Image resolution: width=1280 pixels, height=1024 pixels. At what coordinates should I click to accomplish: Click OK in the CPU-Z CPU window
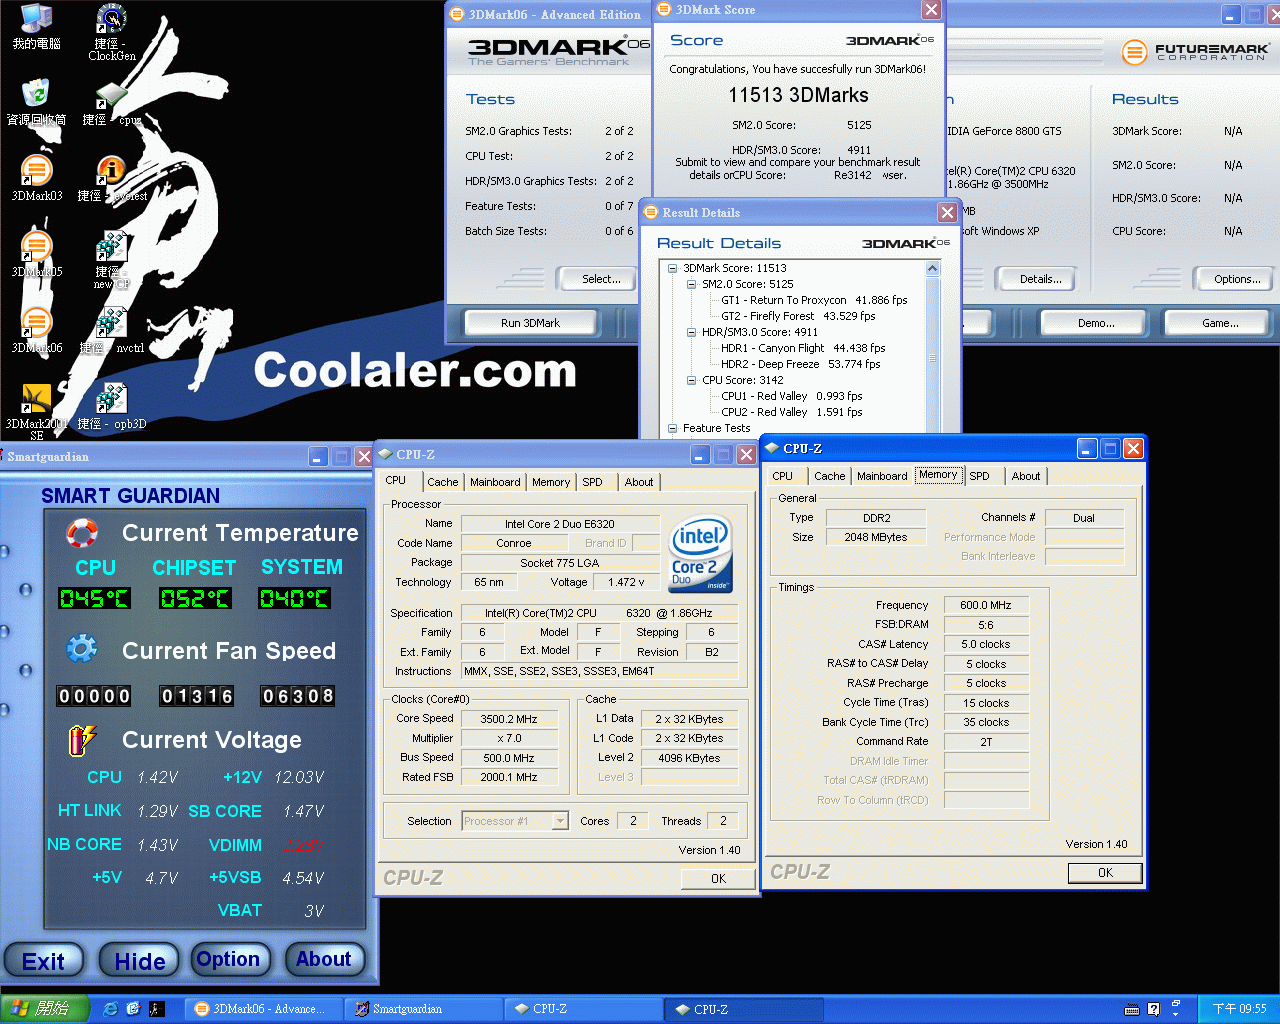(x=718, y=879)
